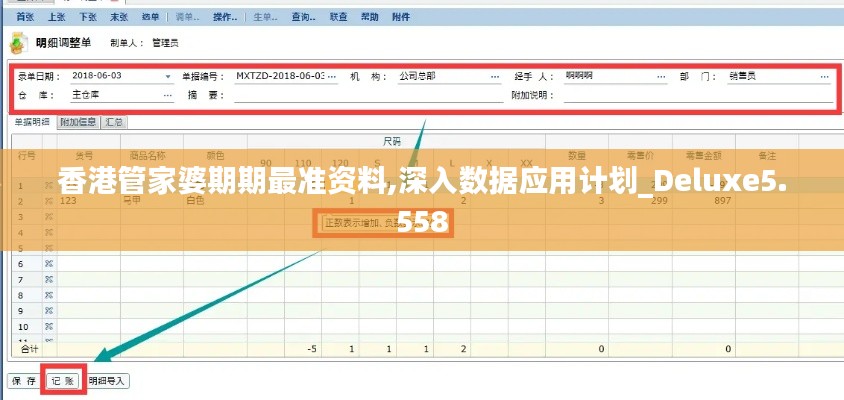844x400 pixels.
Task: Click the 合计 totals row label
Action: click(x=30, y=349)
